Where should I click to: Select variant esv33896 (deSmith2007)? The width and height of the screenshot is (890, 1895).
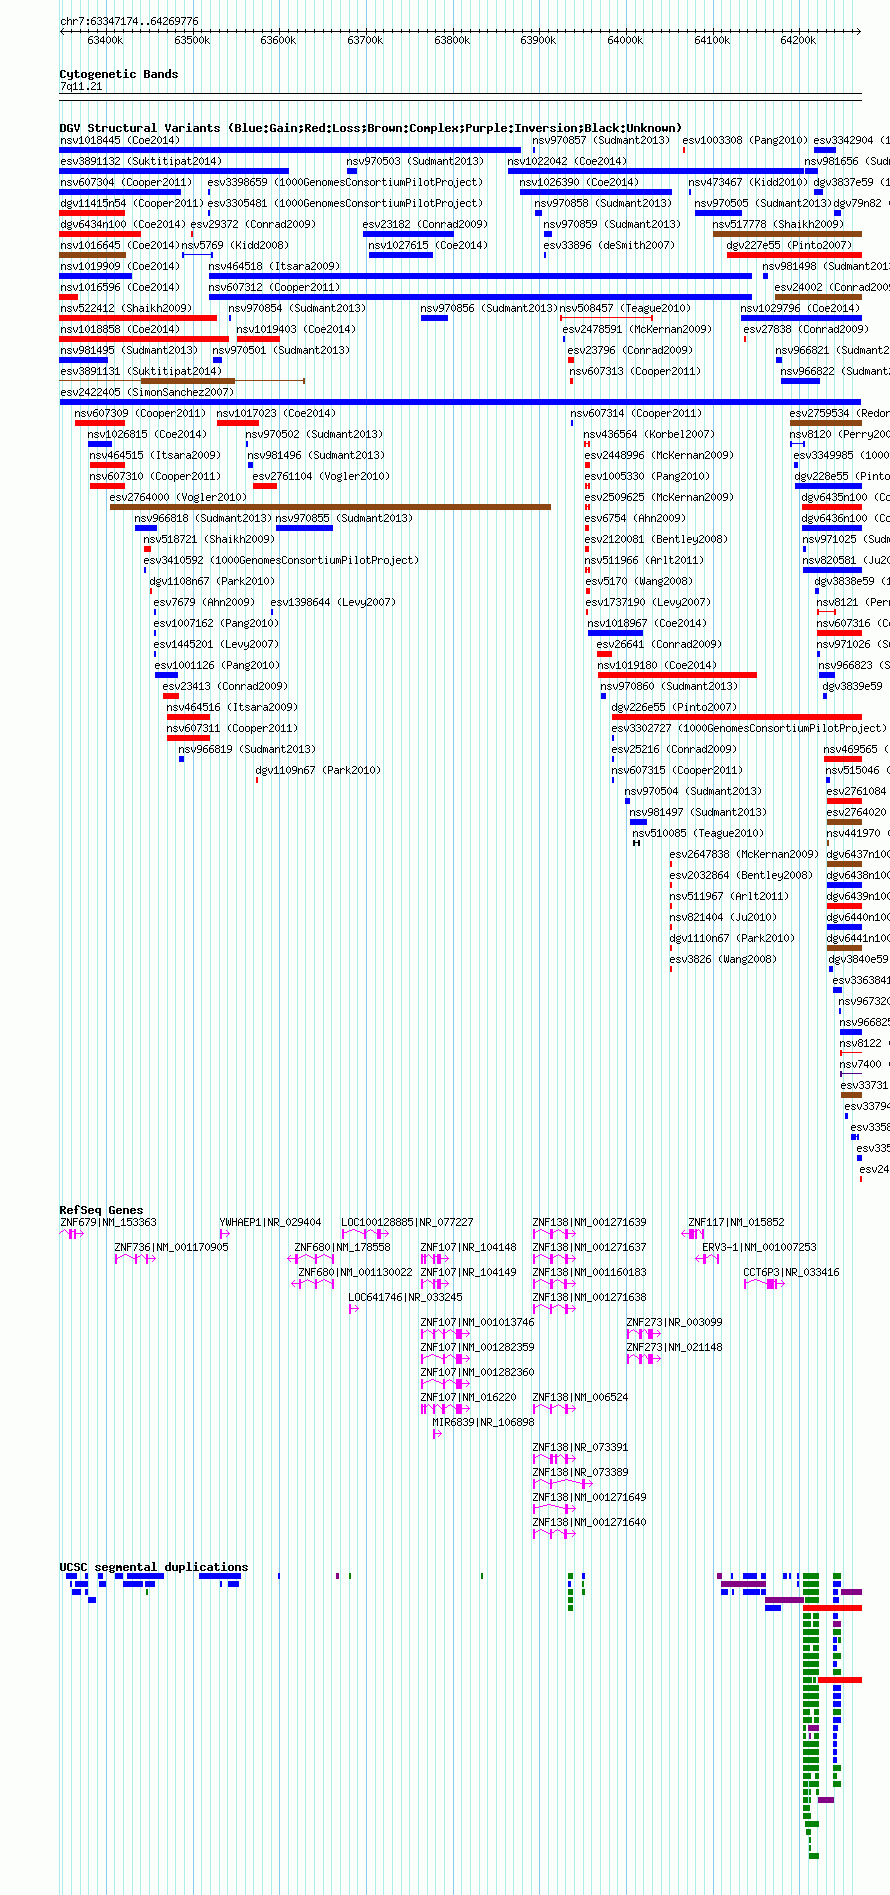[609, 245]
